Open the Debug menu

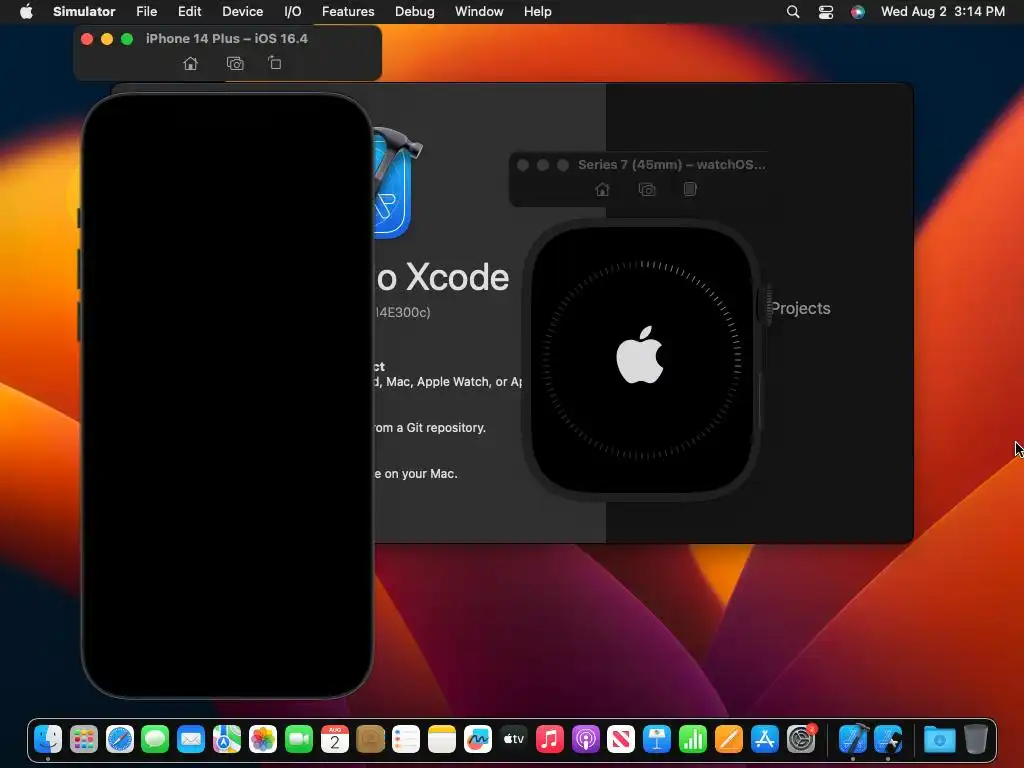[x=415, y=11]
